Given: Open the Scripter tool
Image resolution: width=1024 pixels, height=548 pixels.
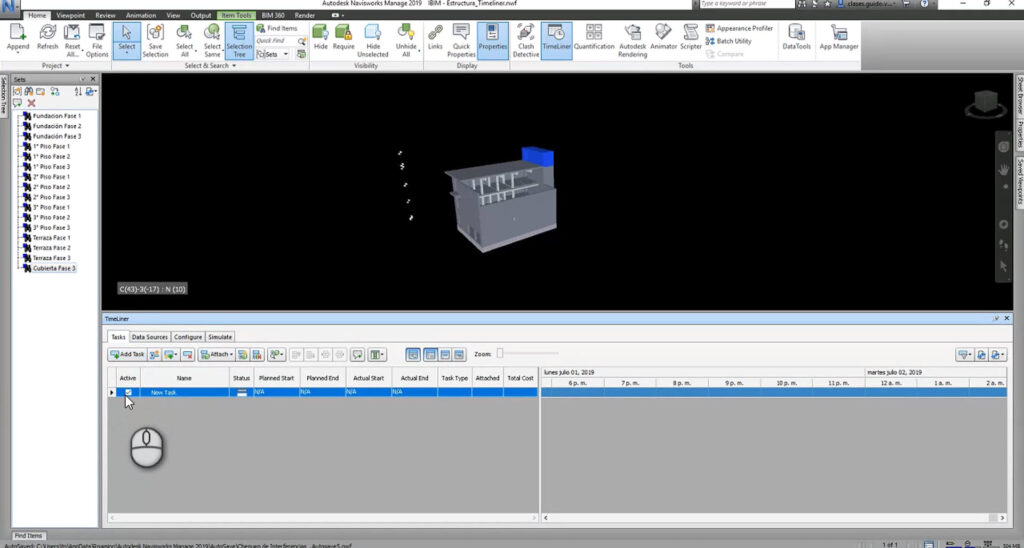Looking at the screenshot, I should (x=690, y=40).
